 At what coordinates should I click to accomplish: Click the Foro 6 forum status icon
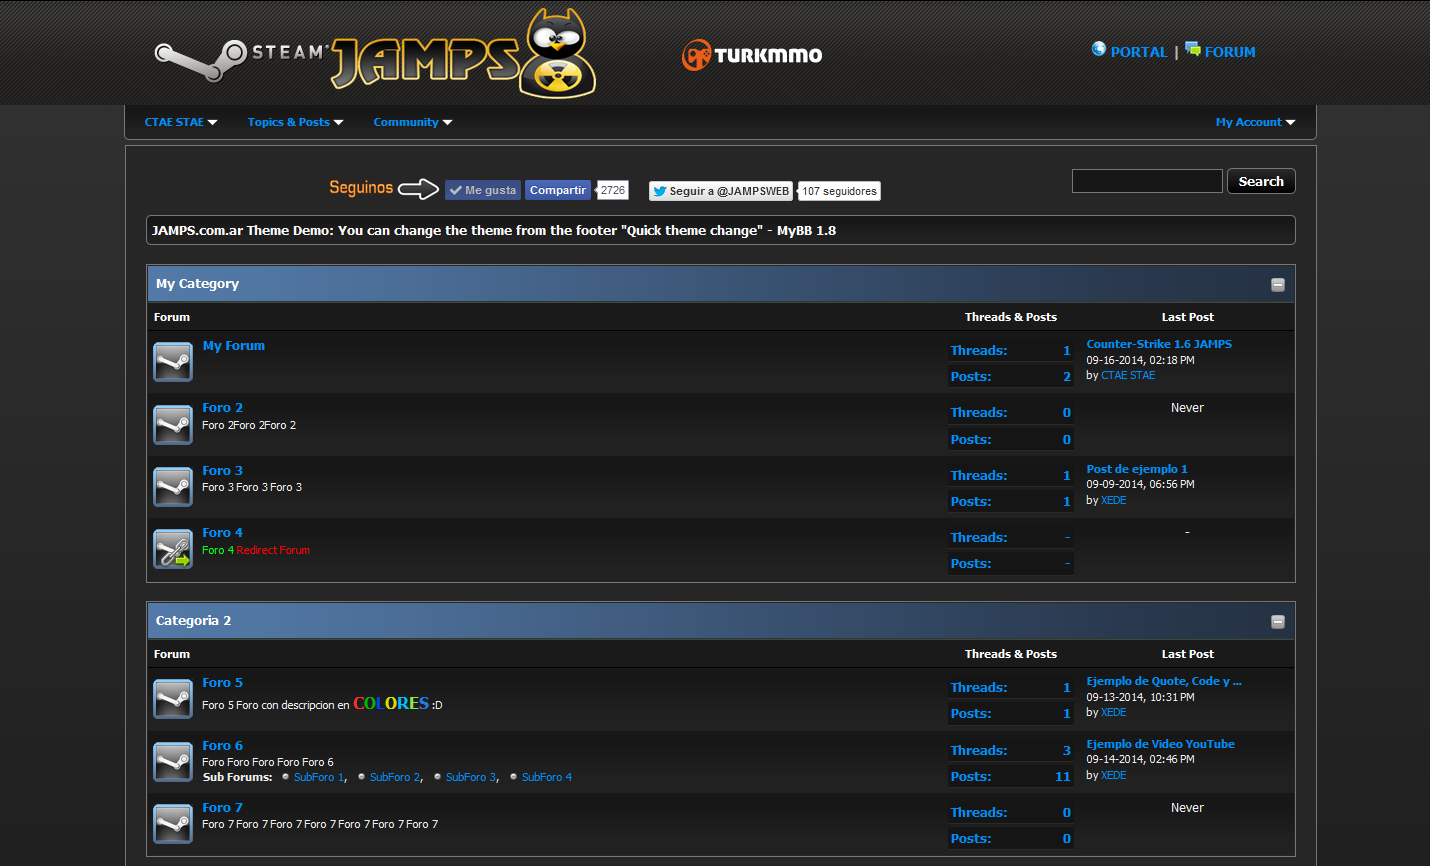[173, 762]
